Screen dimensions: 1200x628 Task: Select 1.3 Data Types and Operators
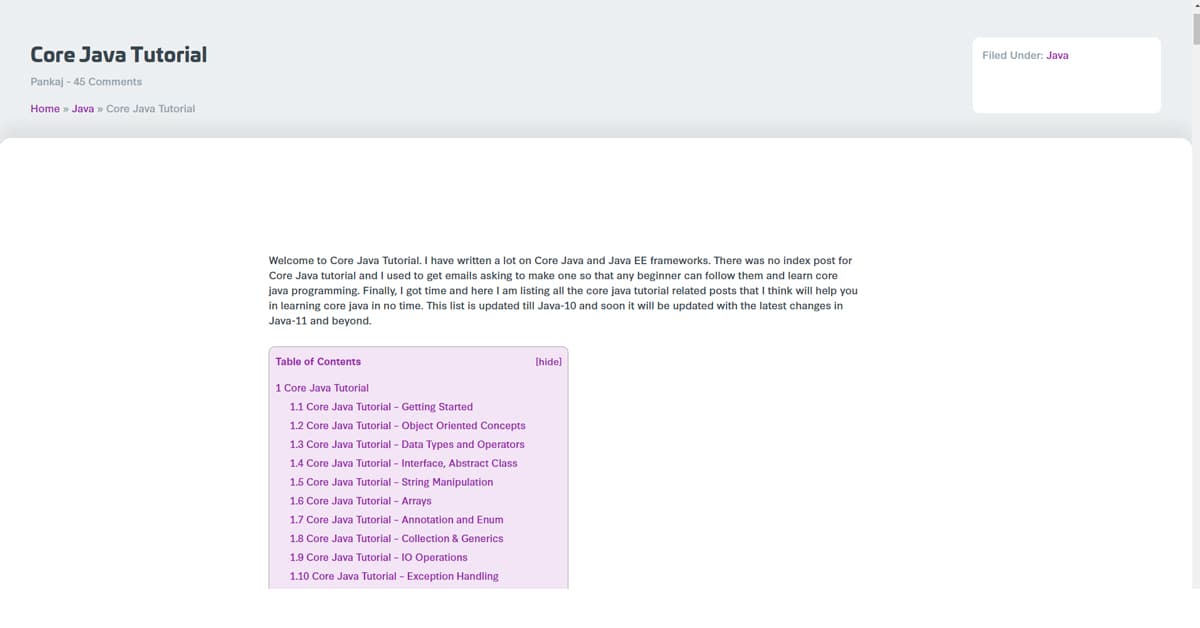(407, 445)
